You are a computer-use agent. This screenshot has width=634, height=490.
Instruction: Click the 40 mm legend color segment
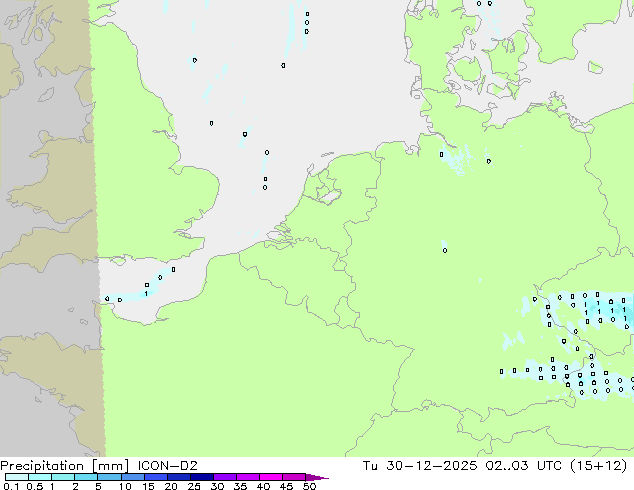click(271, 477)
